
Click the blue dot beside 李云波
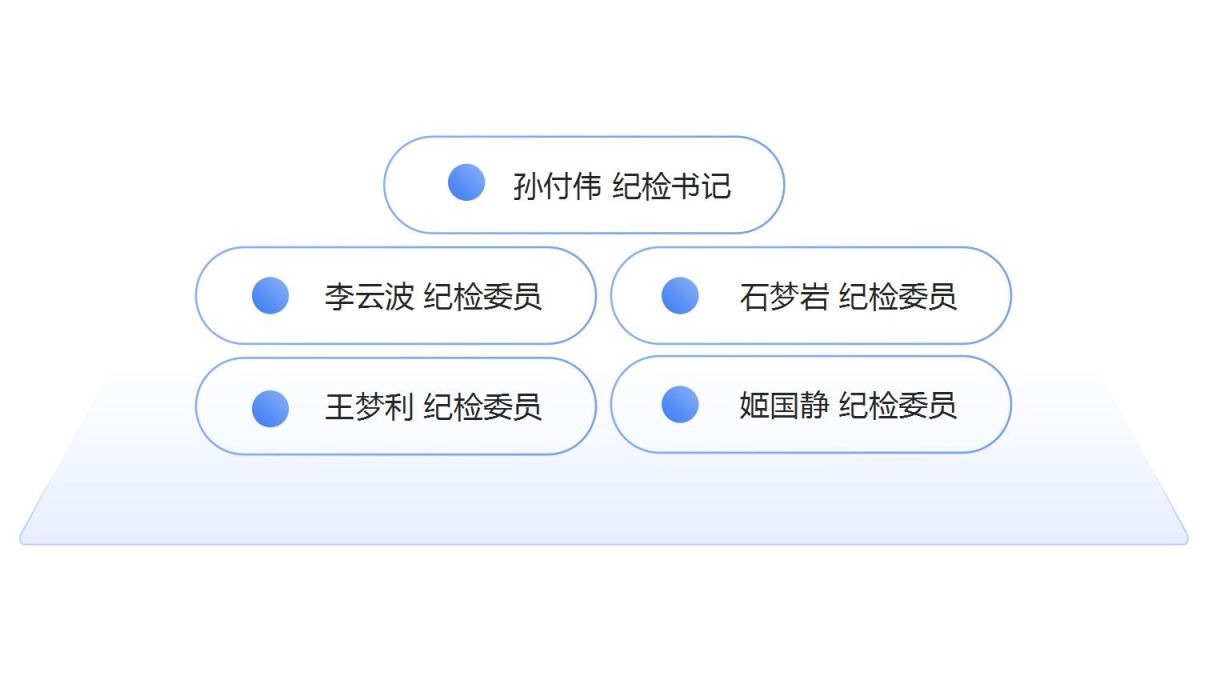coord(270,295)
